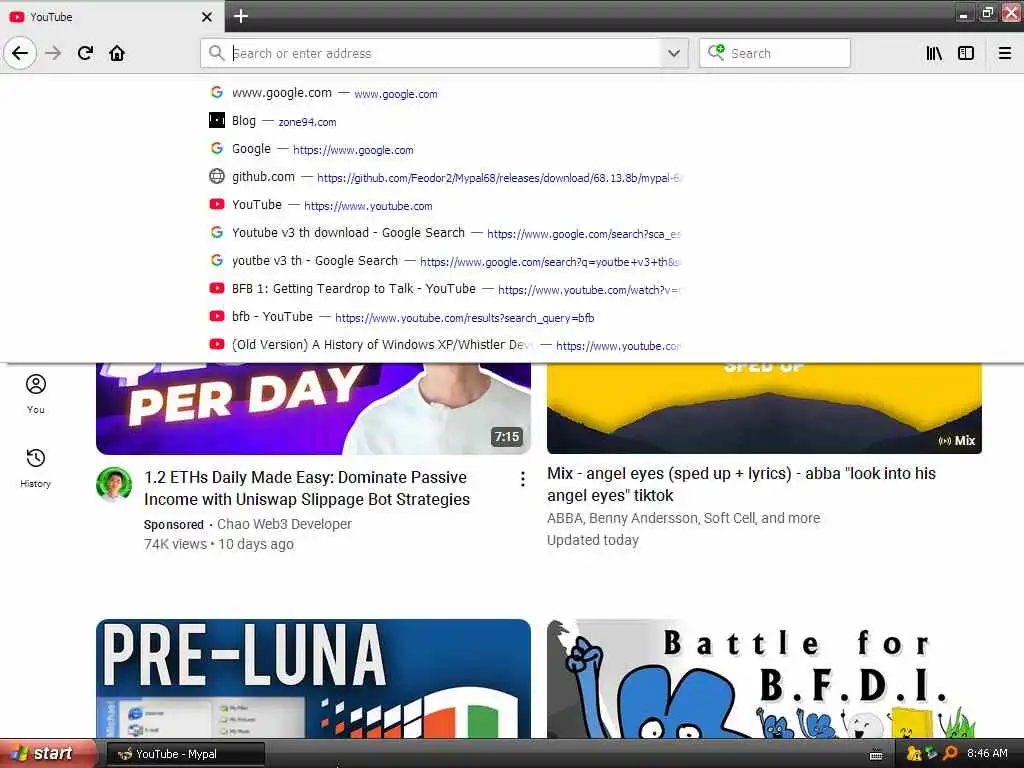1024x768 pixels.
Task: Click the search engine magnifier with plus
Action: [716, 52]
